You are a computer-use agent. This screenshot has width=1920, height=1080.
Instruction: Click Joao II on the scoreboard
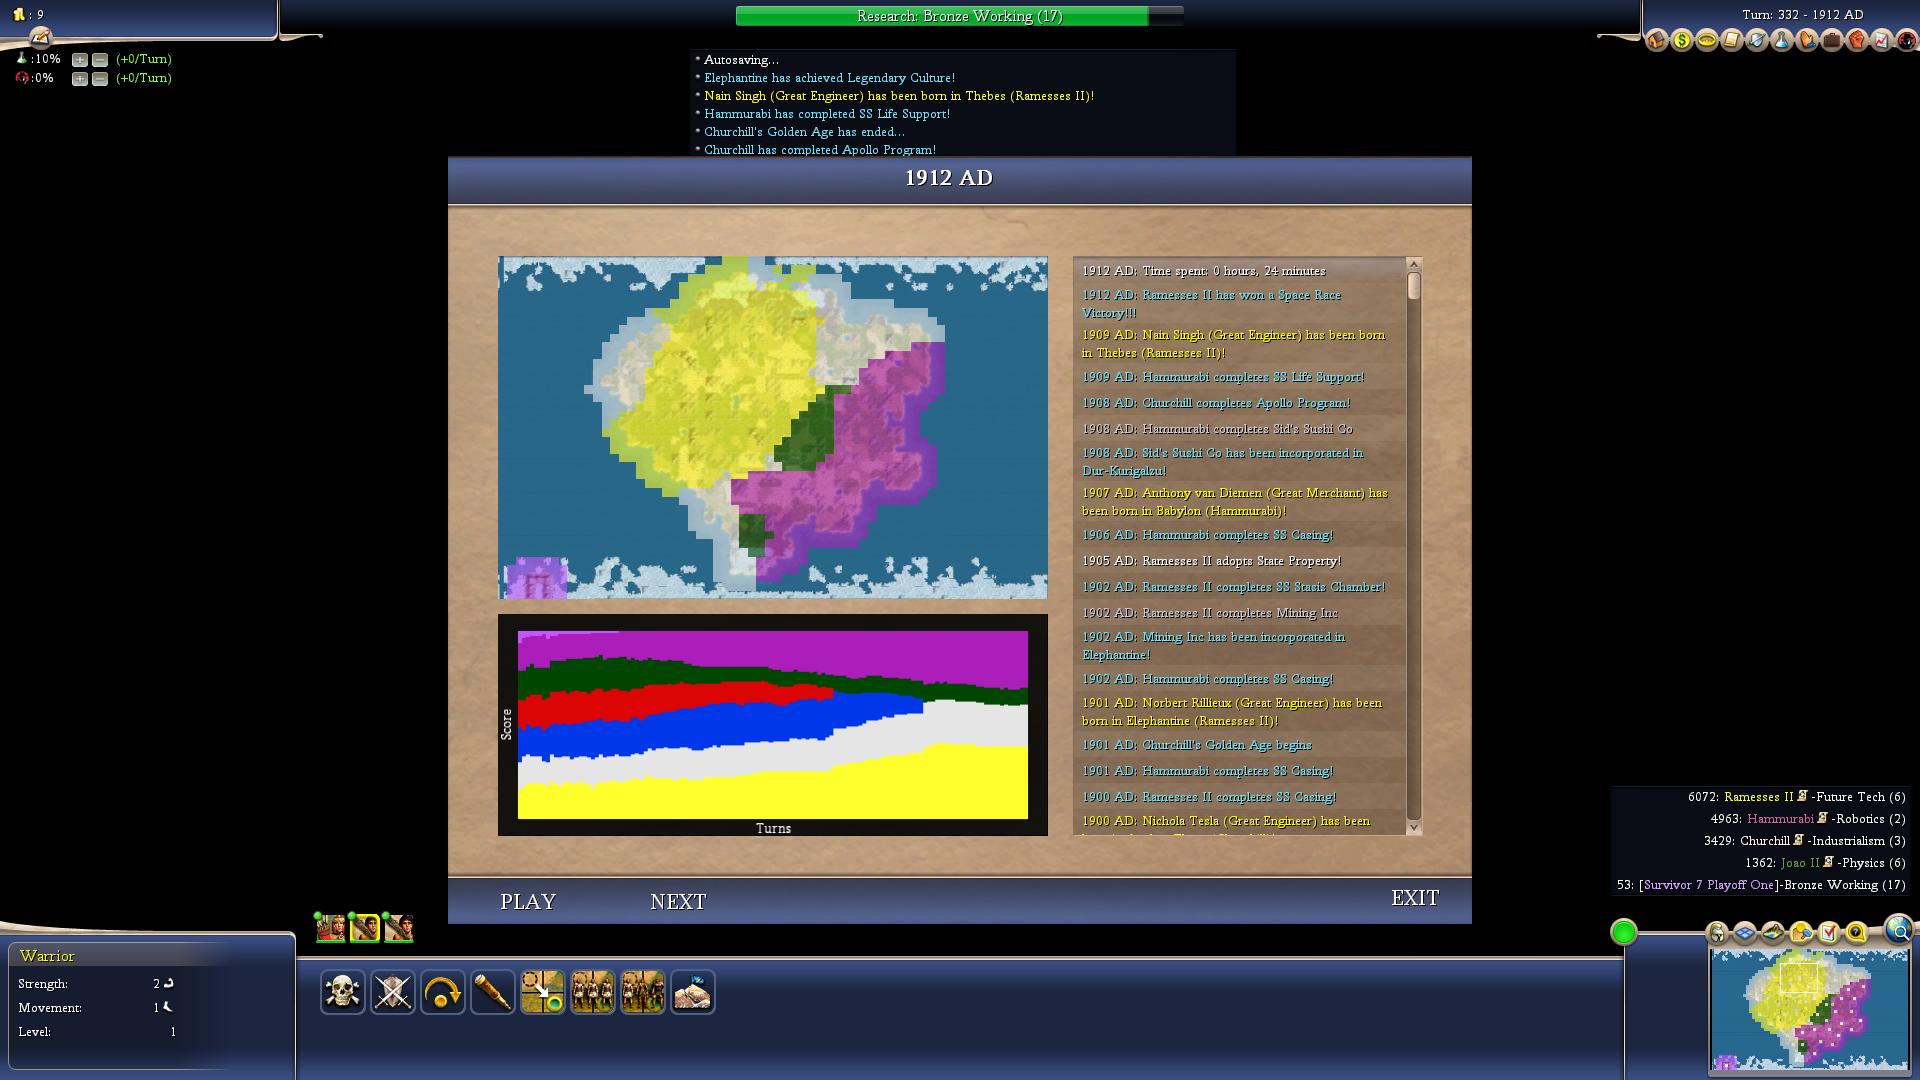(x=1800, y=863)
